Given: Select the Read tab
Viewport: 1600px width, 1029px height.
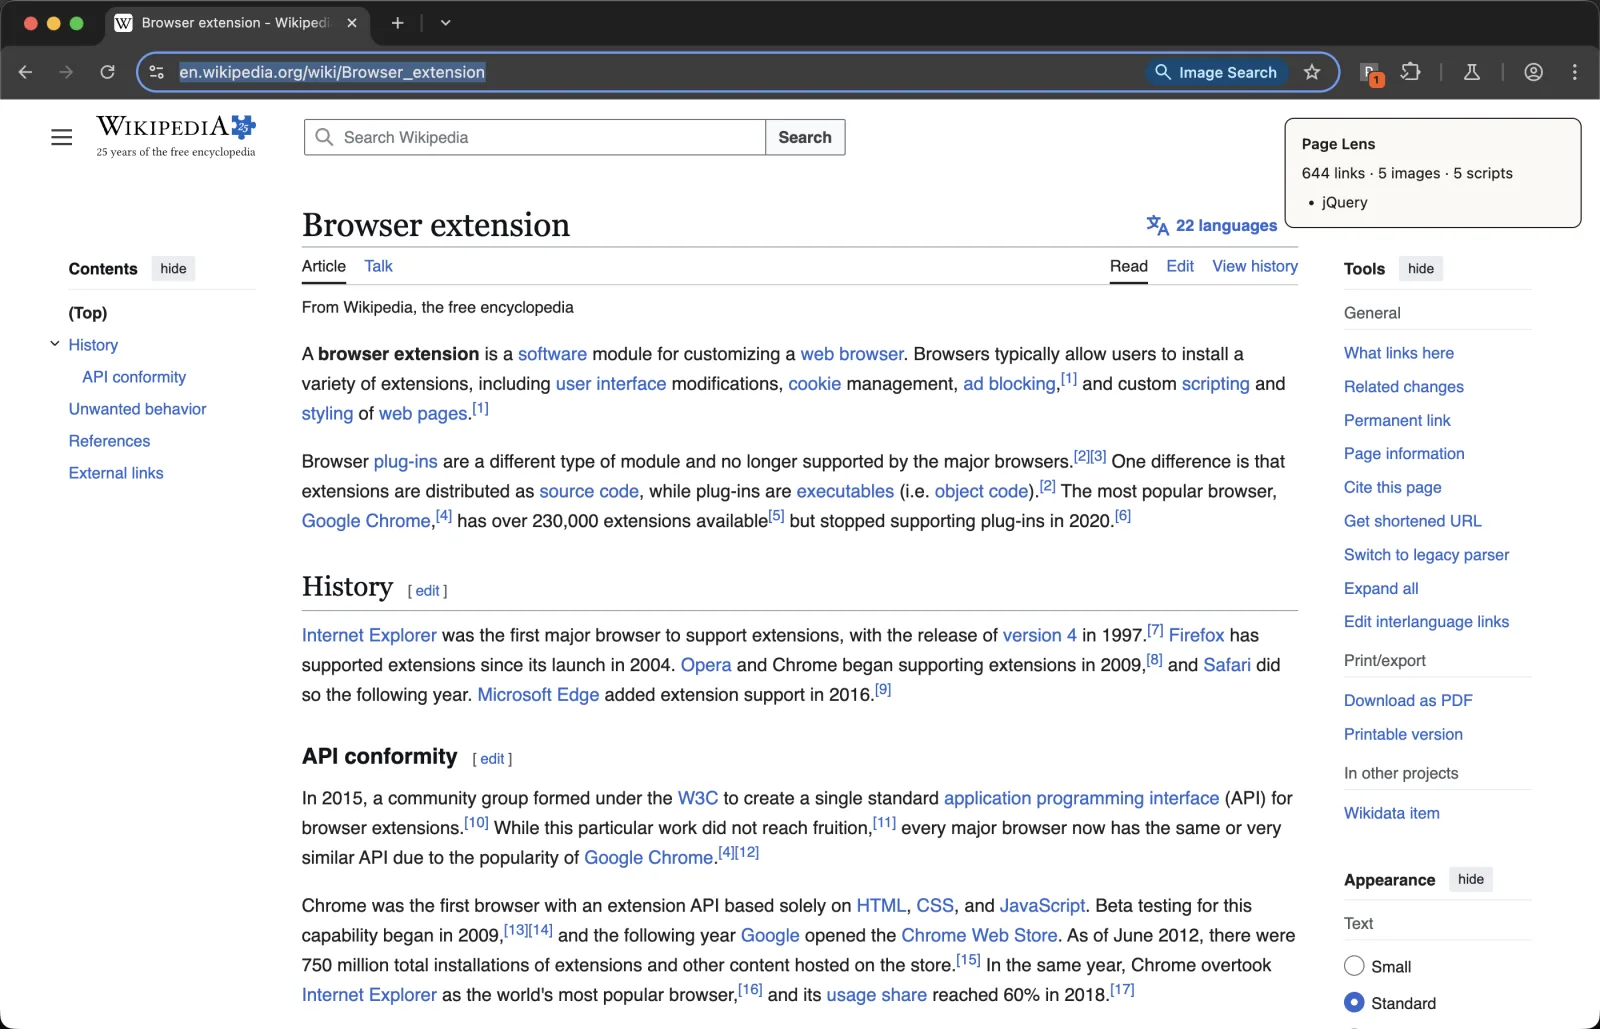Looking at the screenshot, I should (x=1129, y=266).
